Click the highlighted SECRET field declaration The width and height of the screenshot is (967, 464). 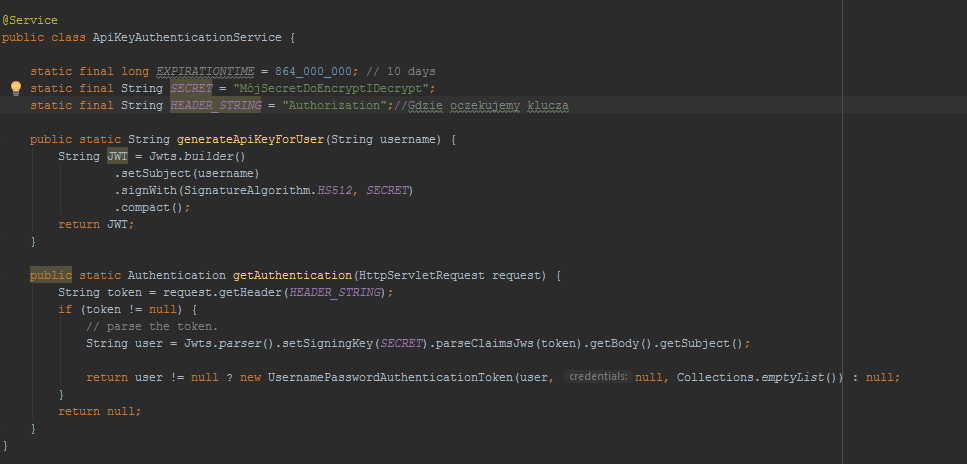pyautogui.click(x=191, y=88)
